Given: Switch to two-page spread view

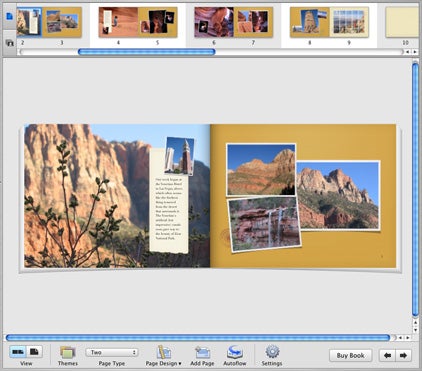Looking at the screenshot, I should point(18,352).
